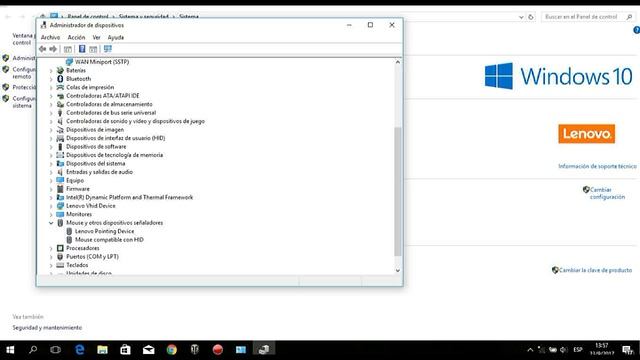This screenshot has width=640, height=360.
Task: Click the Back arrow in Device Manager toolbar
Action: pos(42,49)
